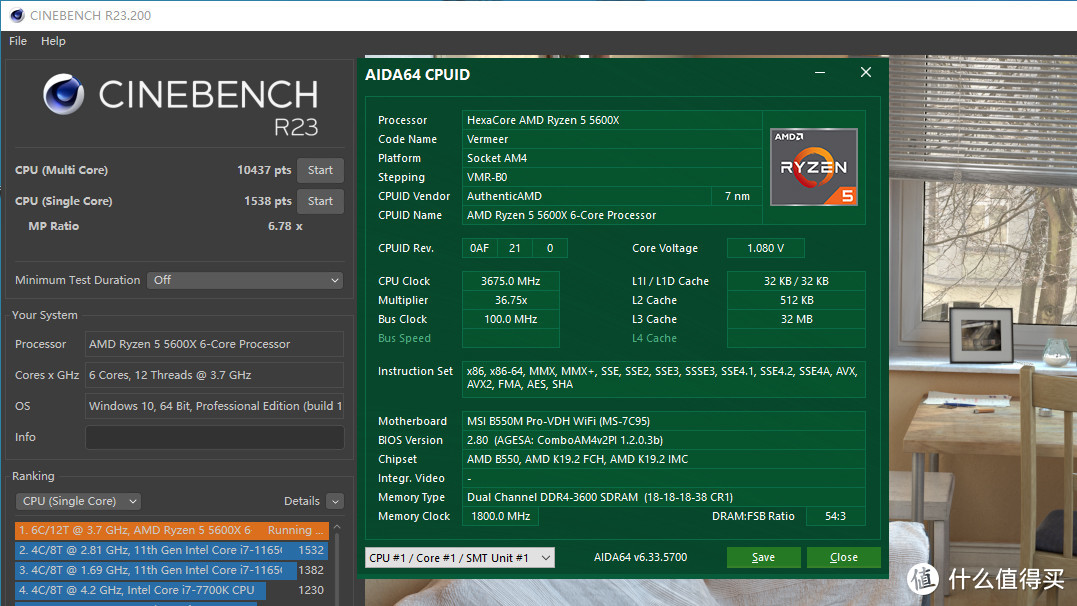Start the CPU Multi Core test

(320, 170)
